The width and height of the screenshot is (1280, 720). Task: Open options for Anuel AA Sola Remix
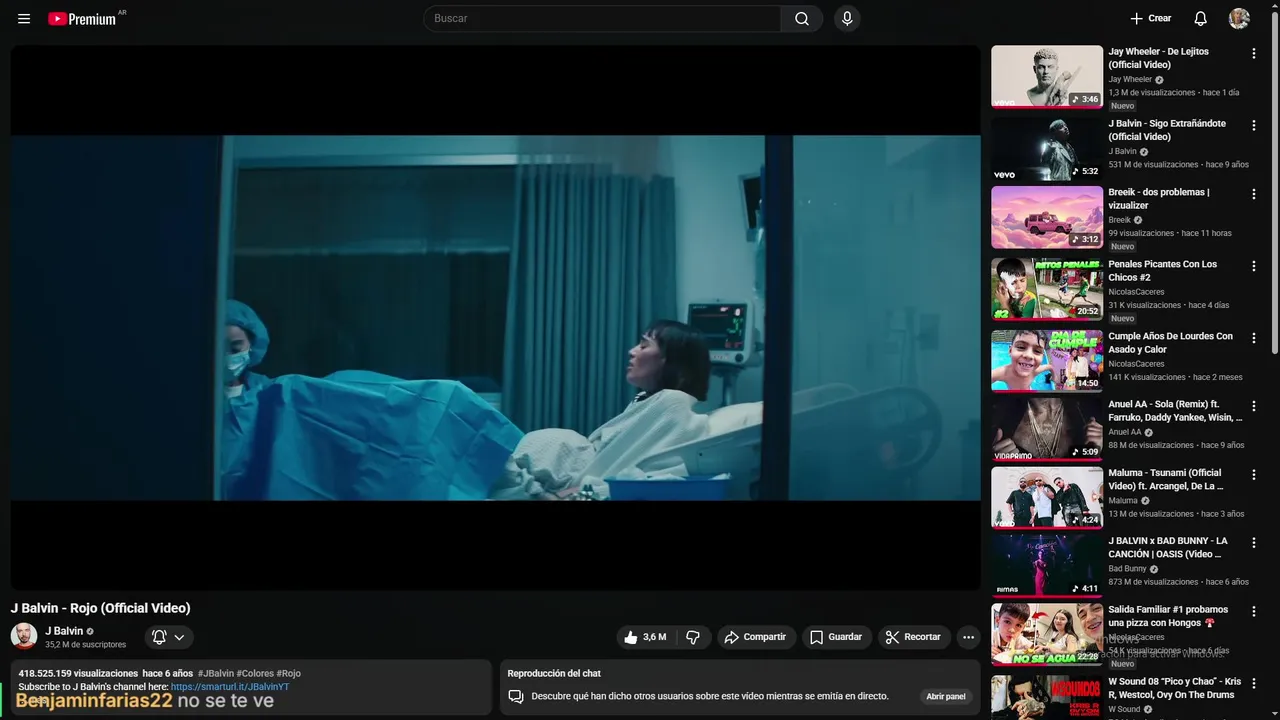pyautogui.click(x=1254, y=407)
